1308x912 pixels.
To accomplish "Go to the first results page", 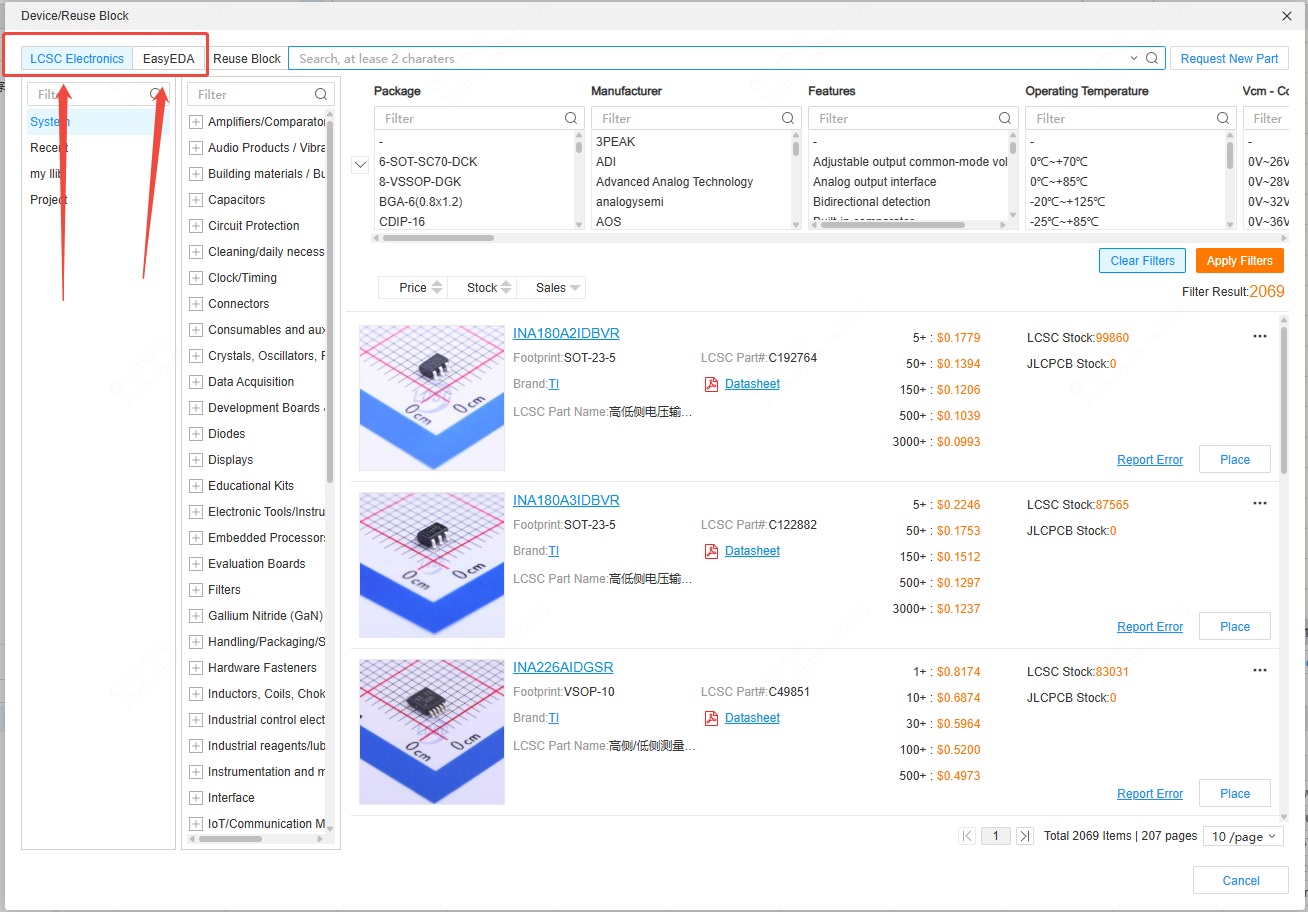I will [967, 836].
